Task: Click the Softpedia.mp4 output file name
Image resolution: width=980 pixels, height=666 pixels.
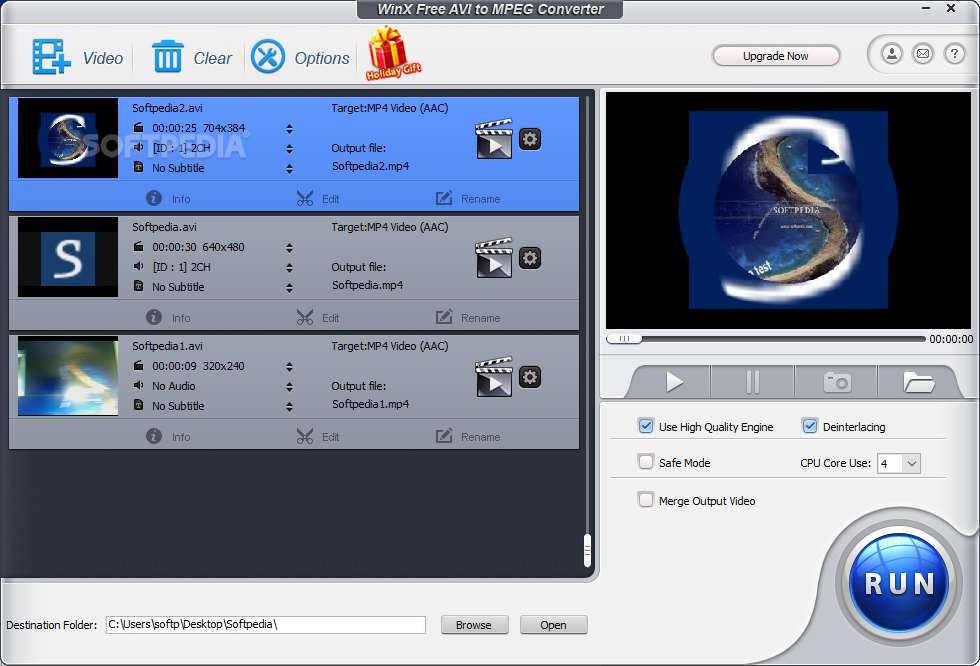Action: point(368,285)
